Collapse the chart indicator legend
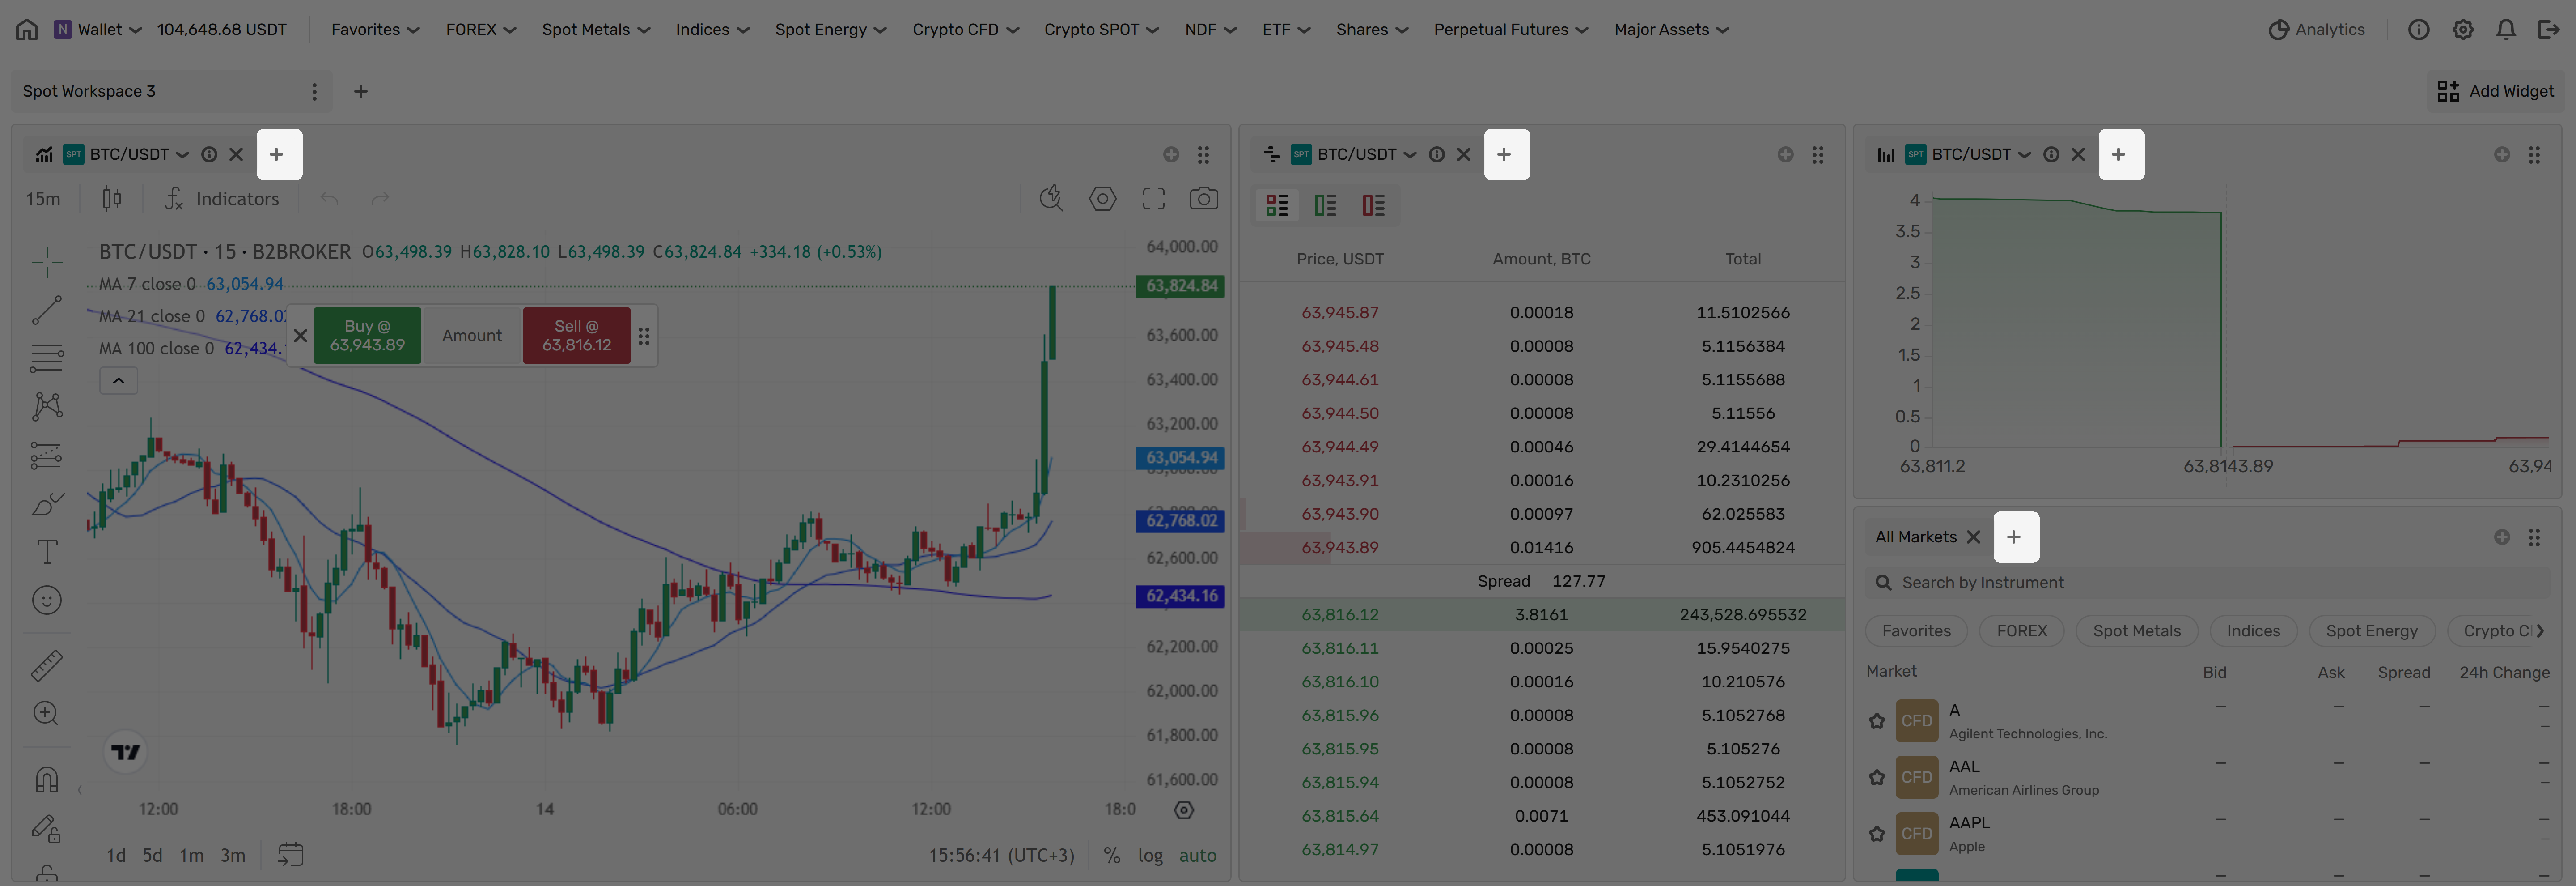Image resolution: width=2576 pixels, height=886 pixels. [x=118, y=381]
